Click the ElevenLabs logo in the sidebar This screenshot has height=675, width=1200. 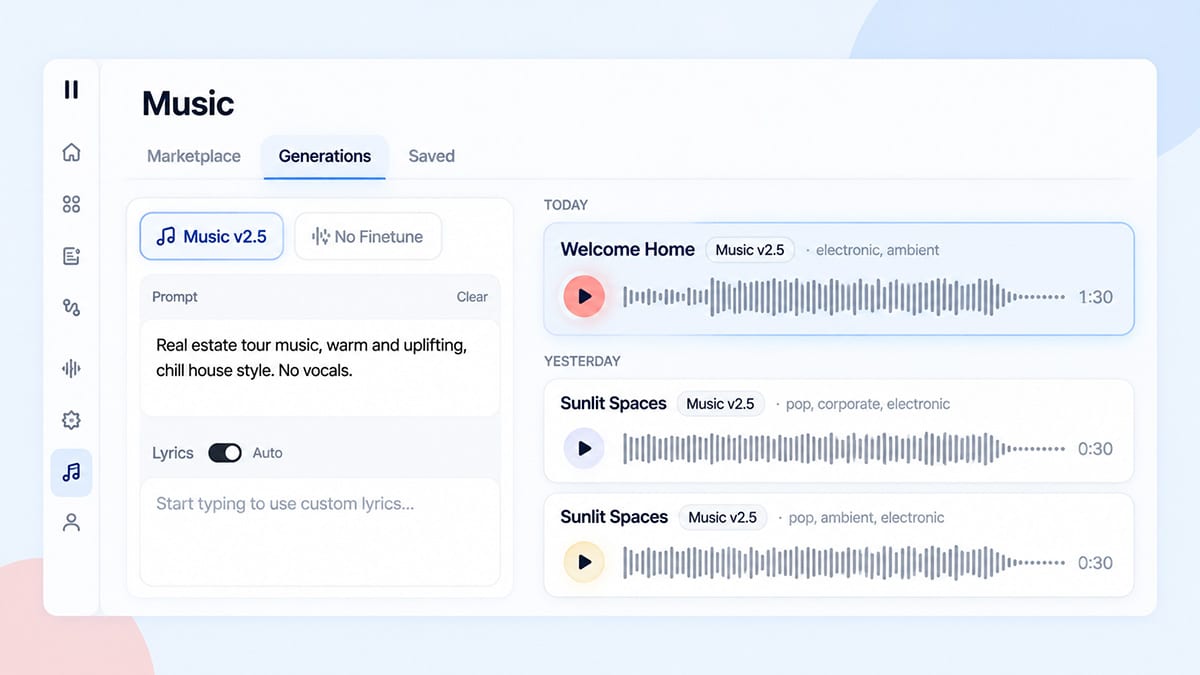(x=71, y=89)
